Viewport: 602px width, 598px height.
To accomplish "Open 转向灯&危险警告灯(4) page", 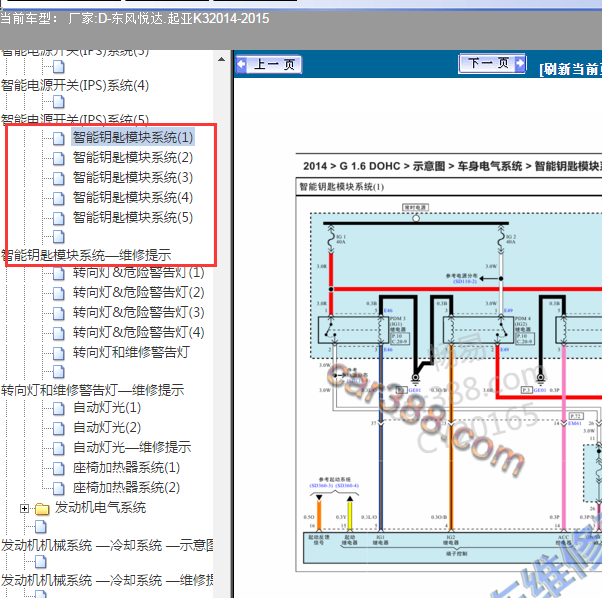I will point(139,332).
